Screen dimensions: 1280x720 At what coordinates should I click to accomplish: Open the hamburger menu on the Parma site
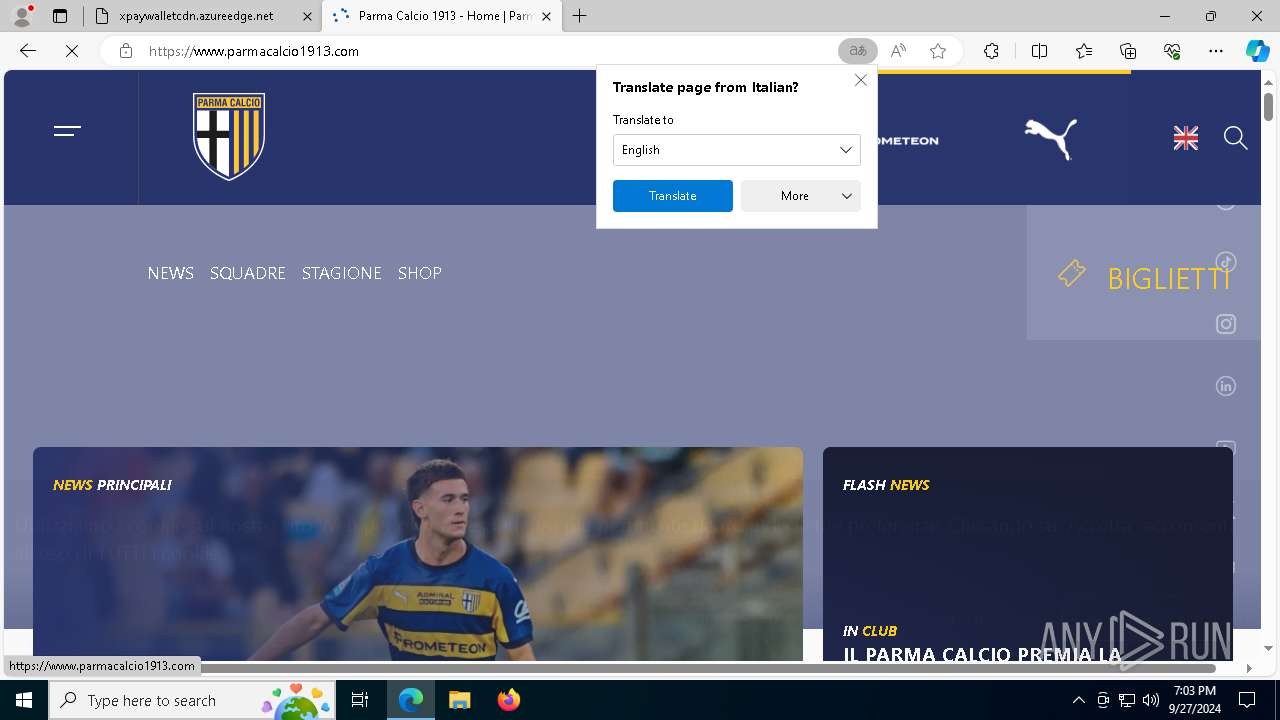click(67, 131)
